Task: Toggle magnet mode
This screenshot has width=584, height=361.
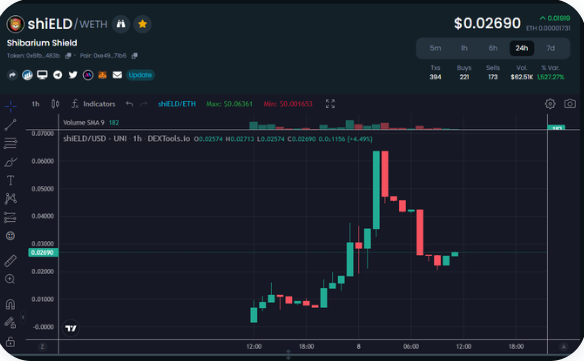Action: tap(10, 304)
